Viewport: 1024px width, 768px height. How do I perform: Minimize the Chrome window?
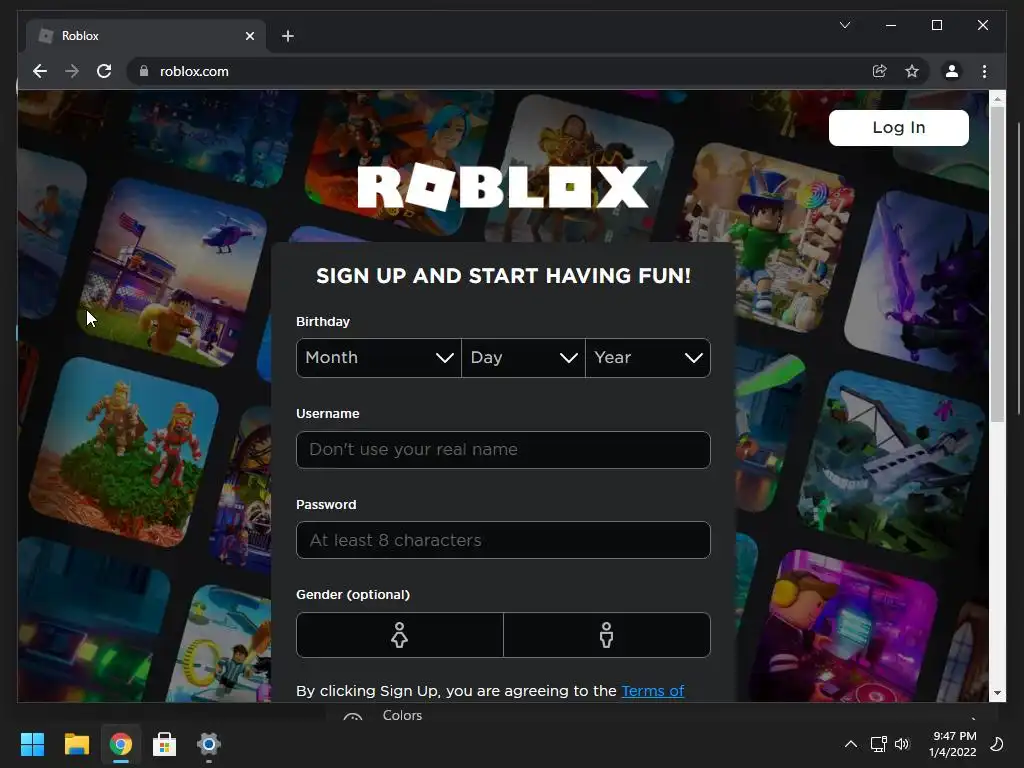pos(891,25)
